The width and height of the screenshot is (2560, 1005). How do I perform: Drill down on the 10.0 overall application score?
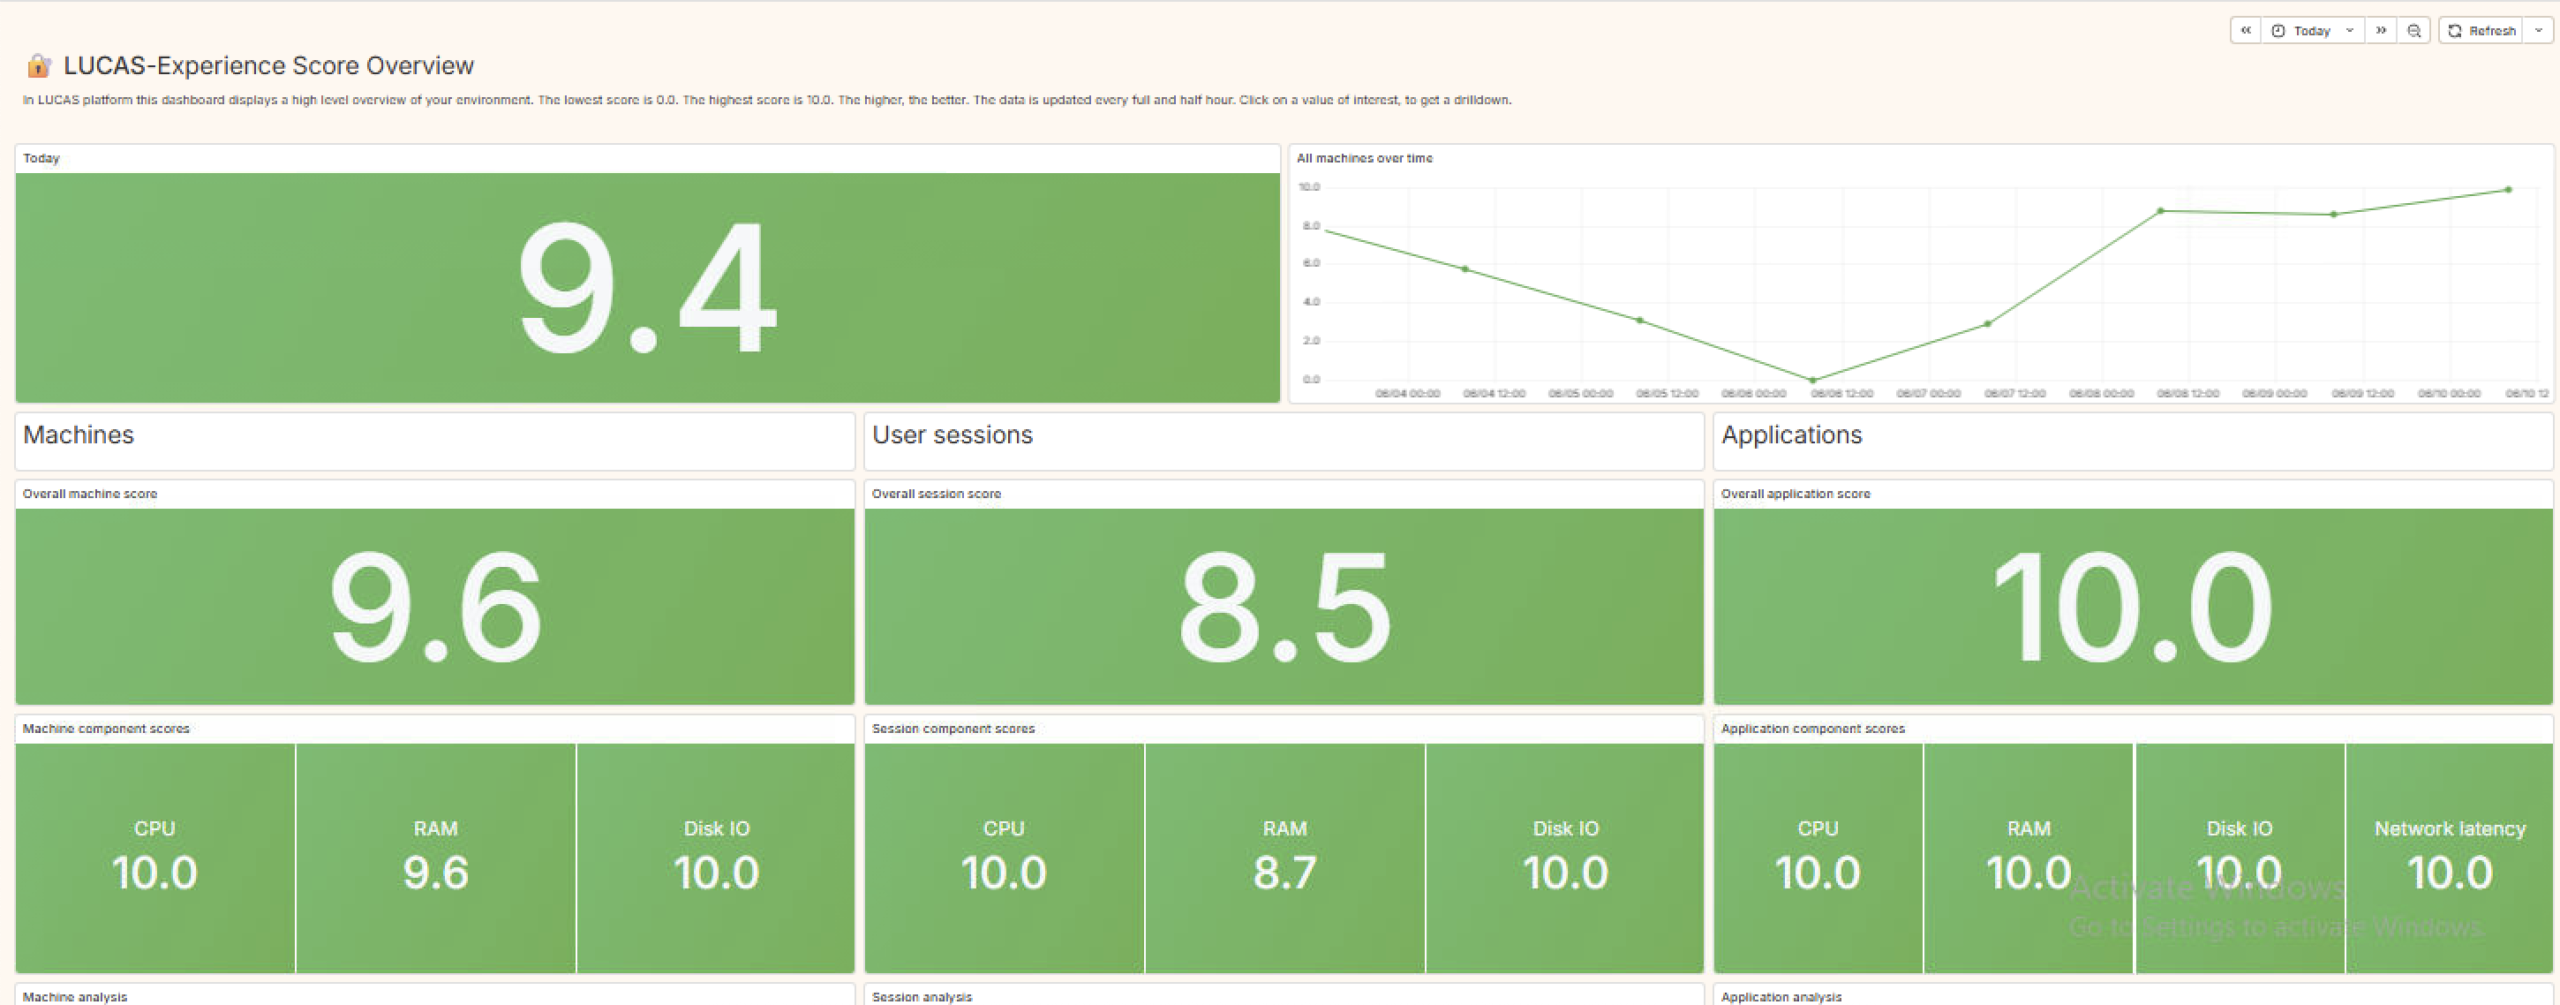point(2133,607)
